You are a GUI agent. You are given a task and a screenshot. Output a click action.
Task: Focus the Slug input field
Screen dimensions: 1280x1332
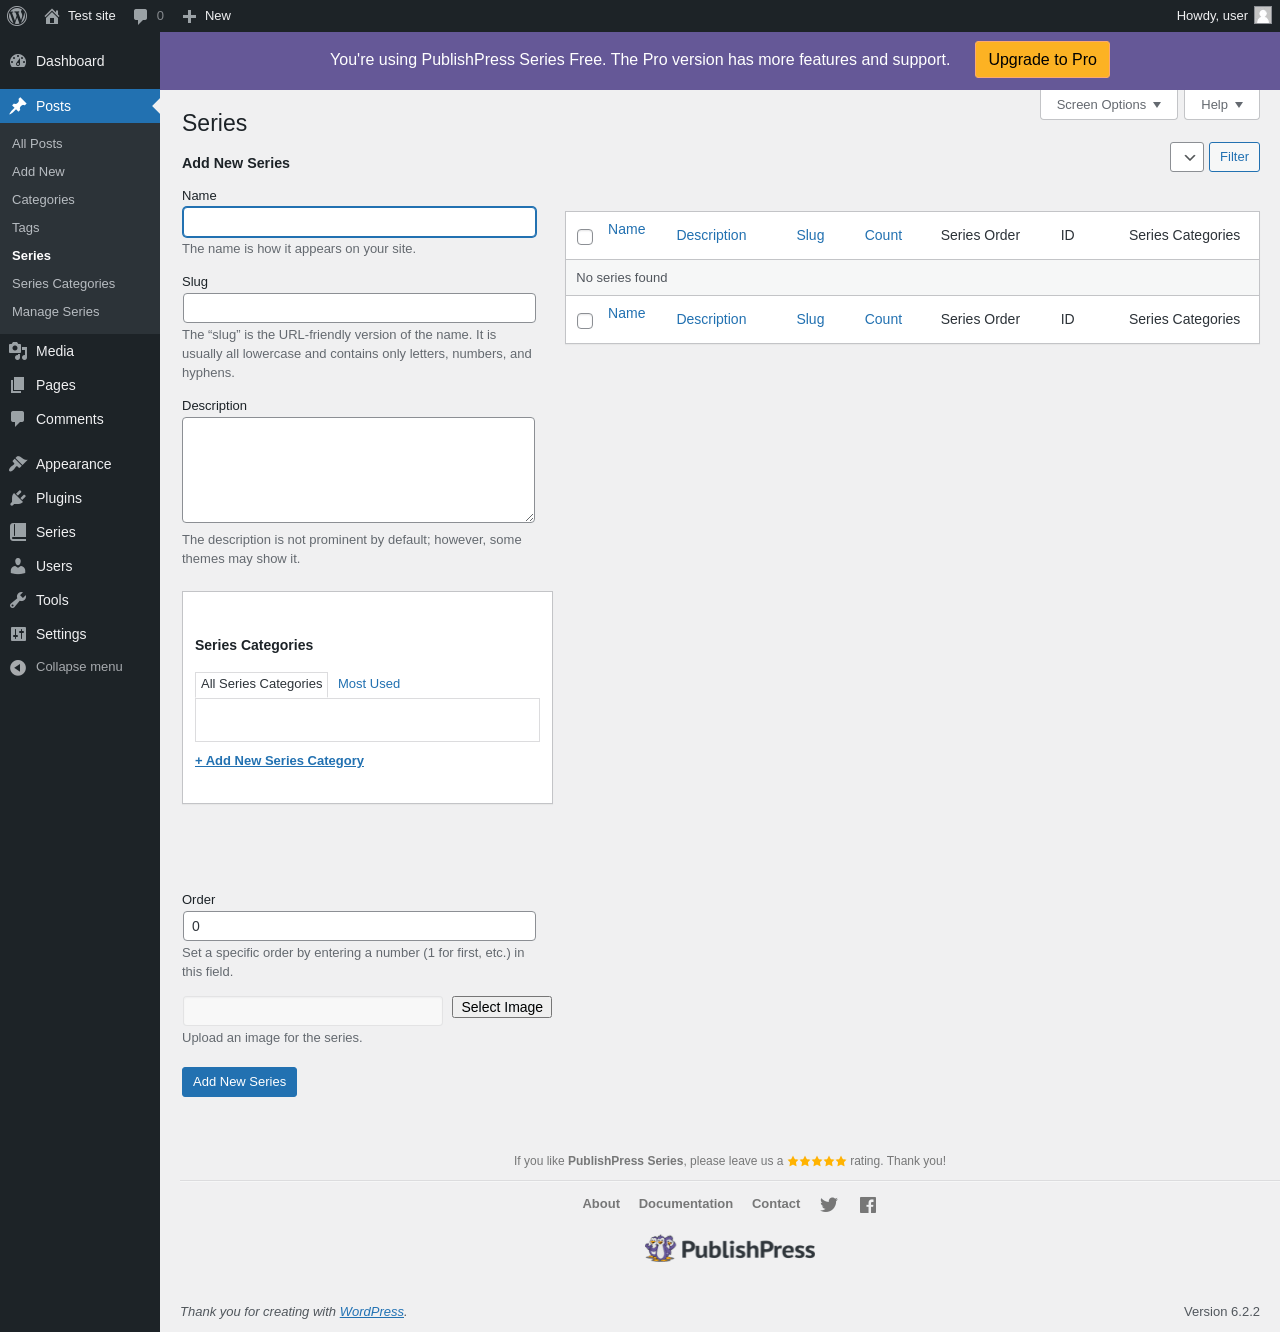(x=359, y=308)
